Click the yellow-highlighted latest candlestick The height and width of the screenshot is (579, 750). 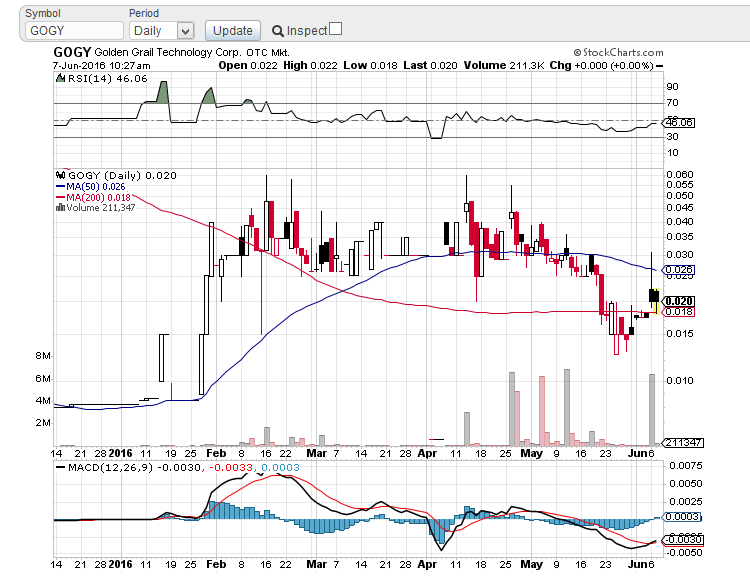[x=657, y=301]
